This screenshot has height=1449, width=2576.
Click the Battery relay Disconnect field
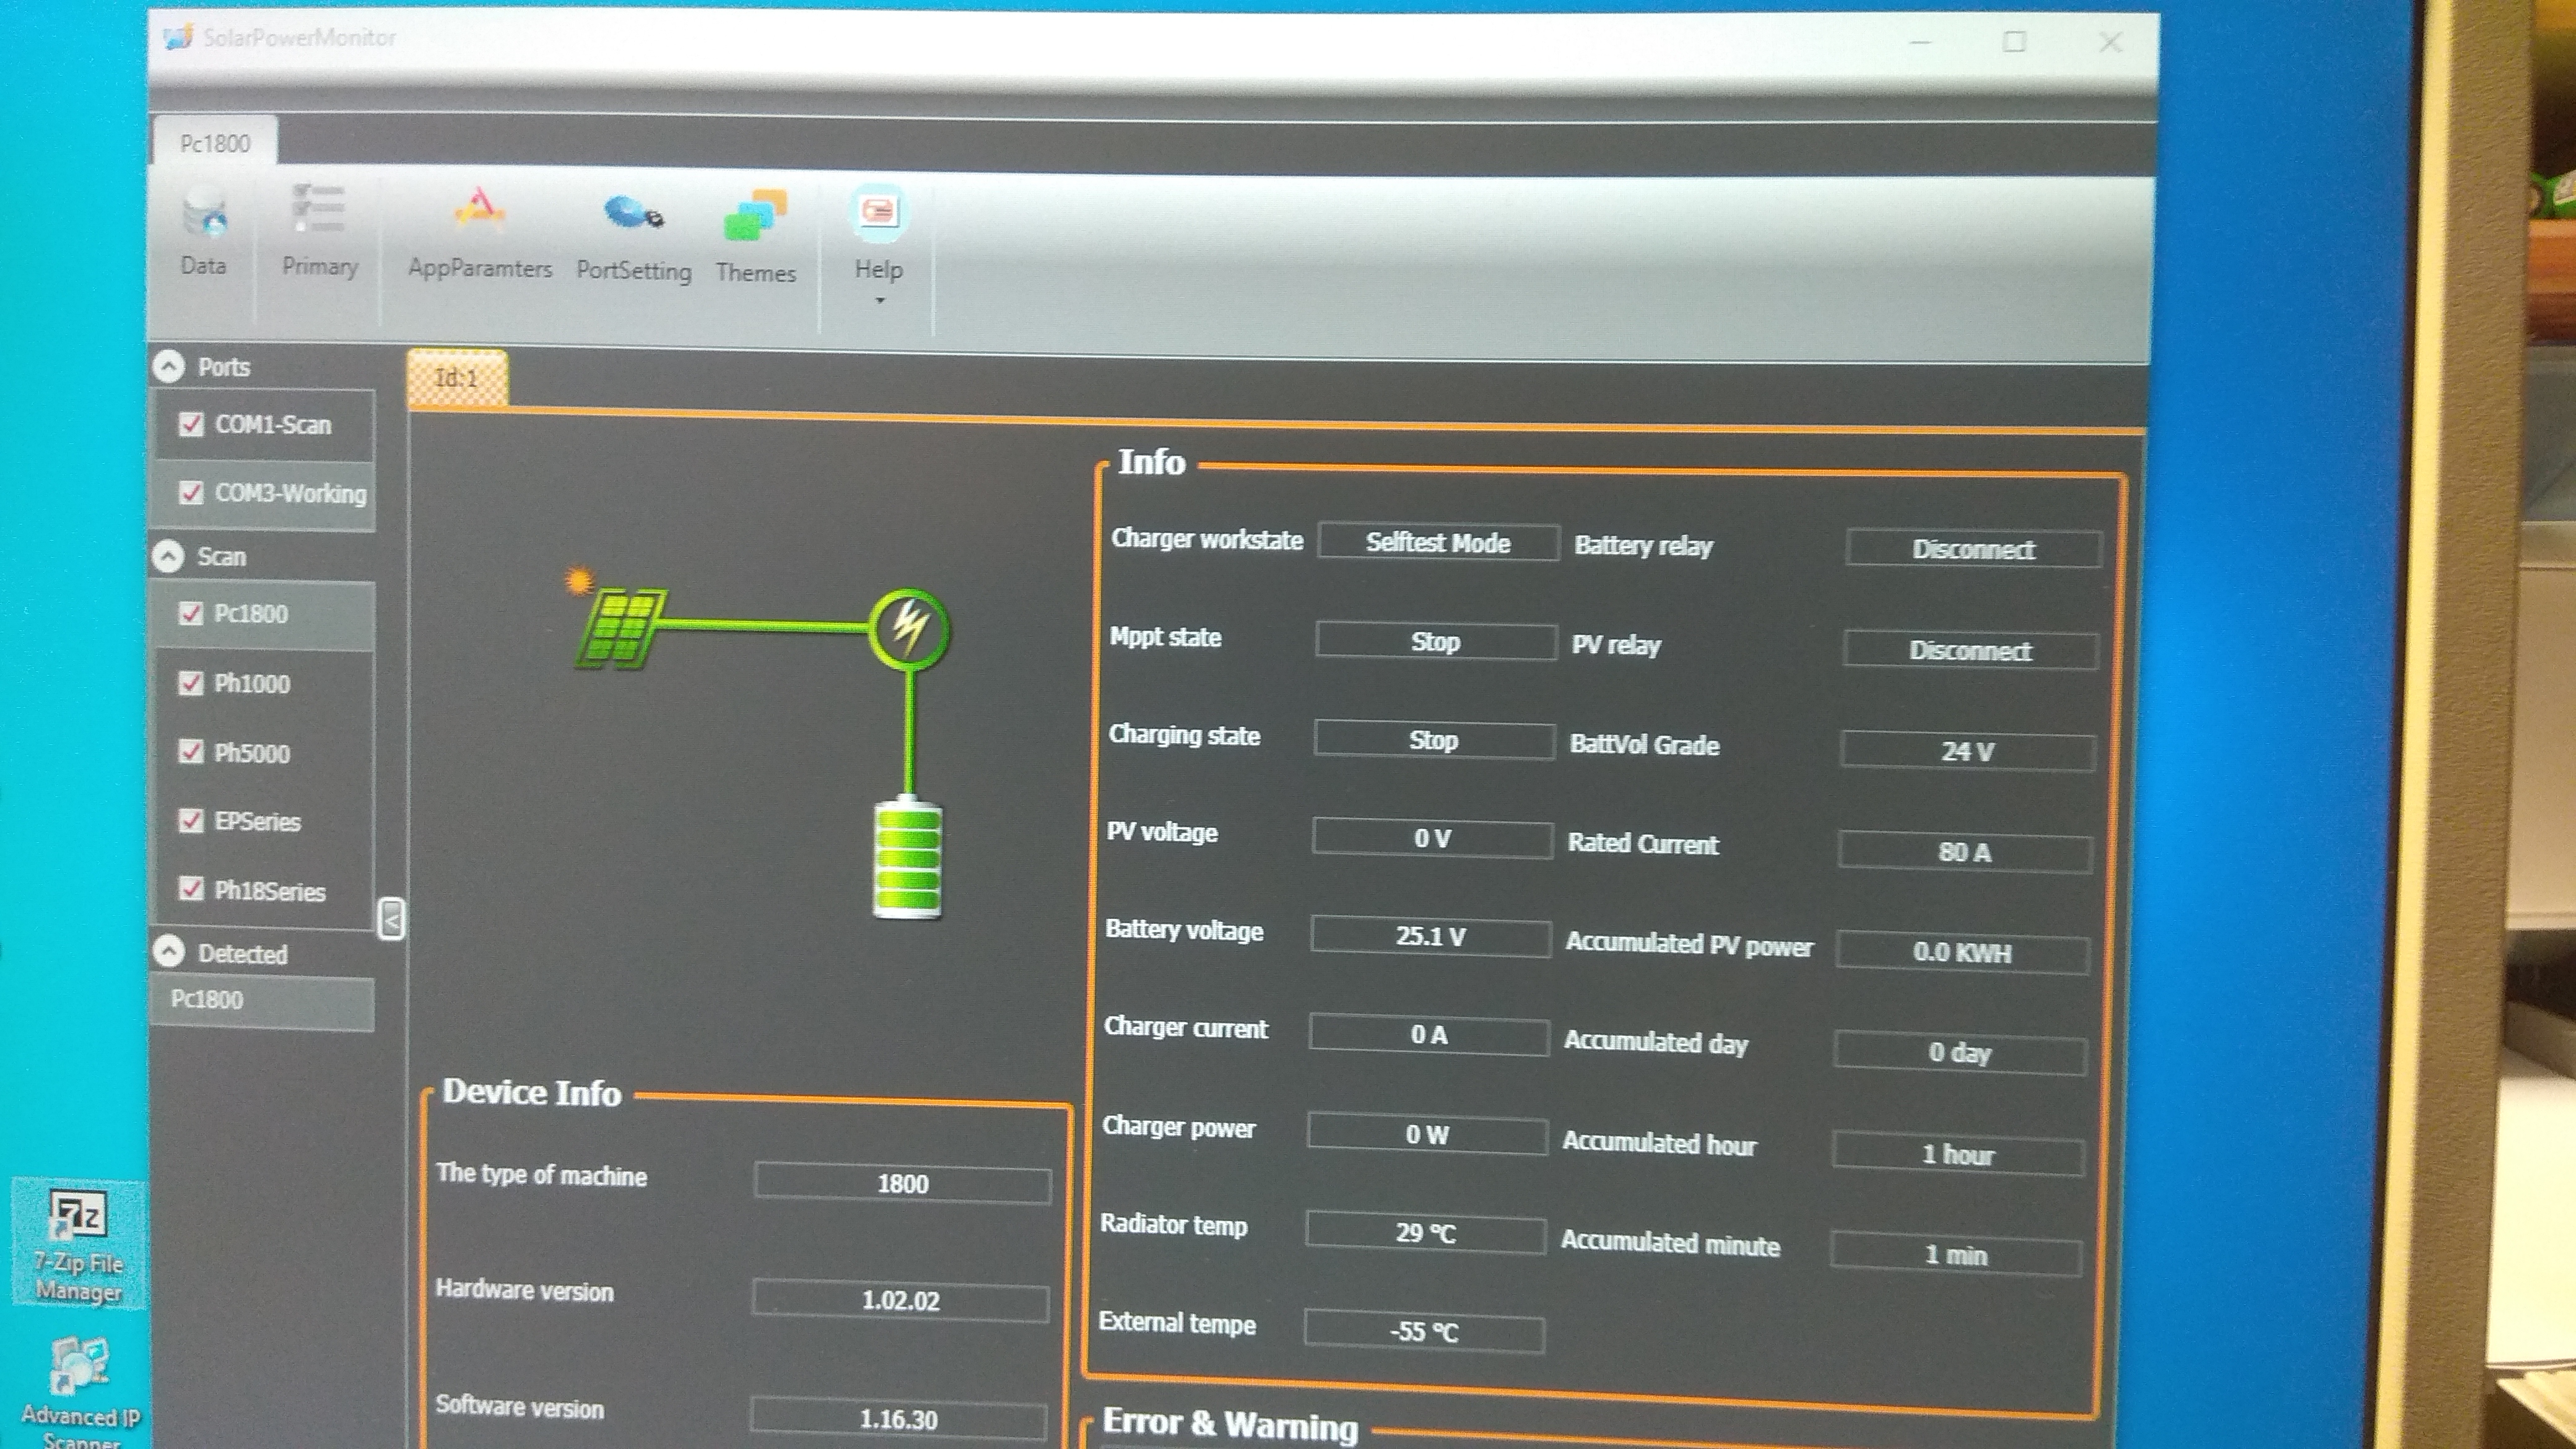tap(1973, 549)
